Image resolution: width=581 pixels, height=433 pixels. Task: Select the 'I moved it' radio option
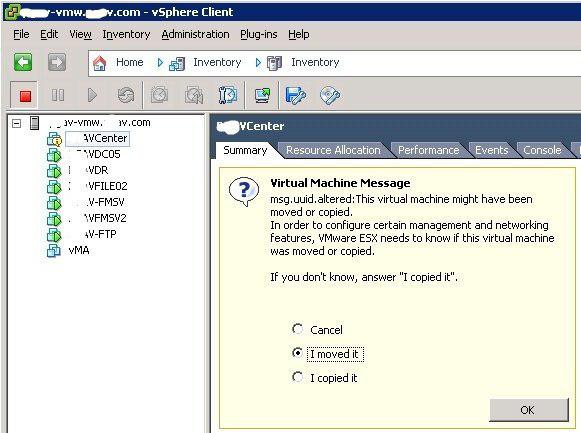[297, 353]
